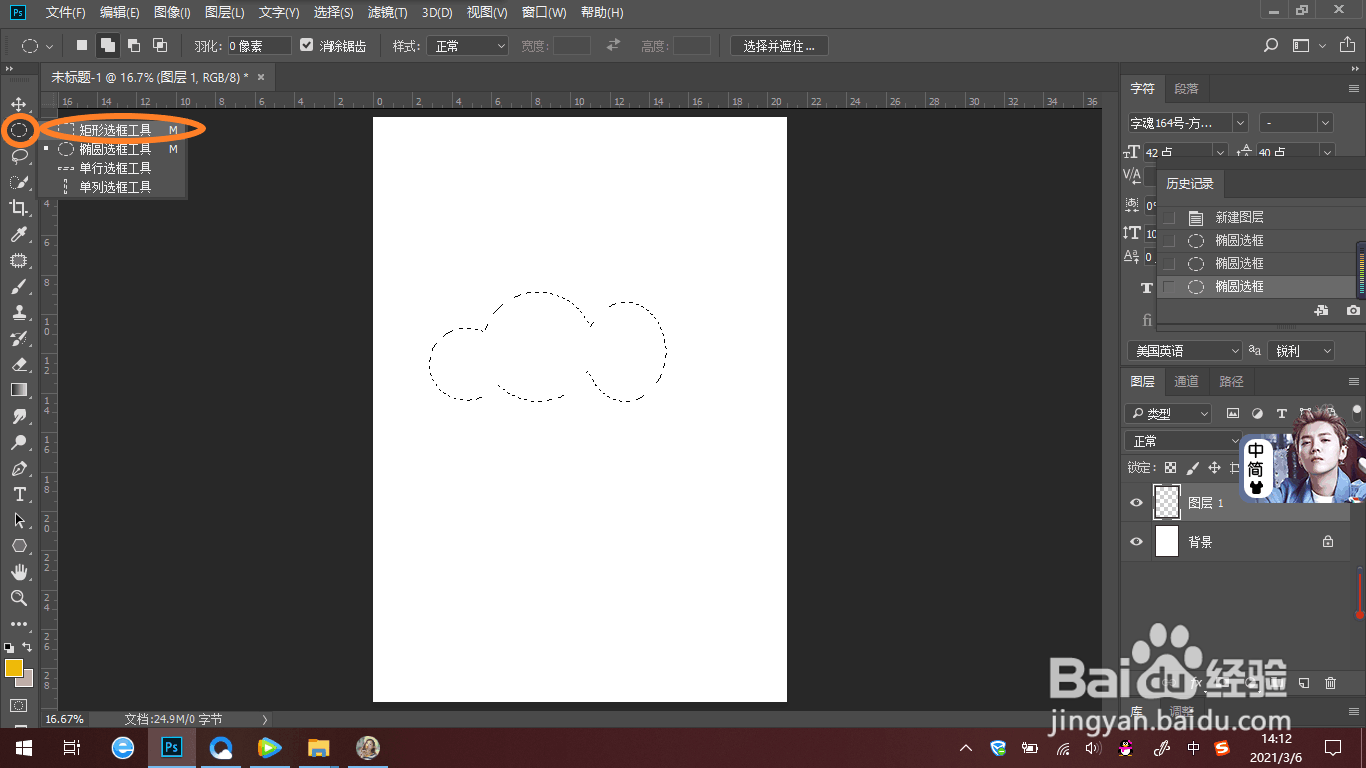This screenshot has height=768, width=1366.
Task: Delete layer with trash icon
Action: pos(1330,683)
